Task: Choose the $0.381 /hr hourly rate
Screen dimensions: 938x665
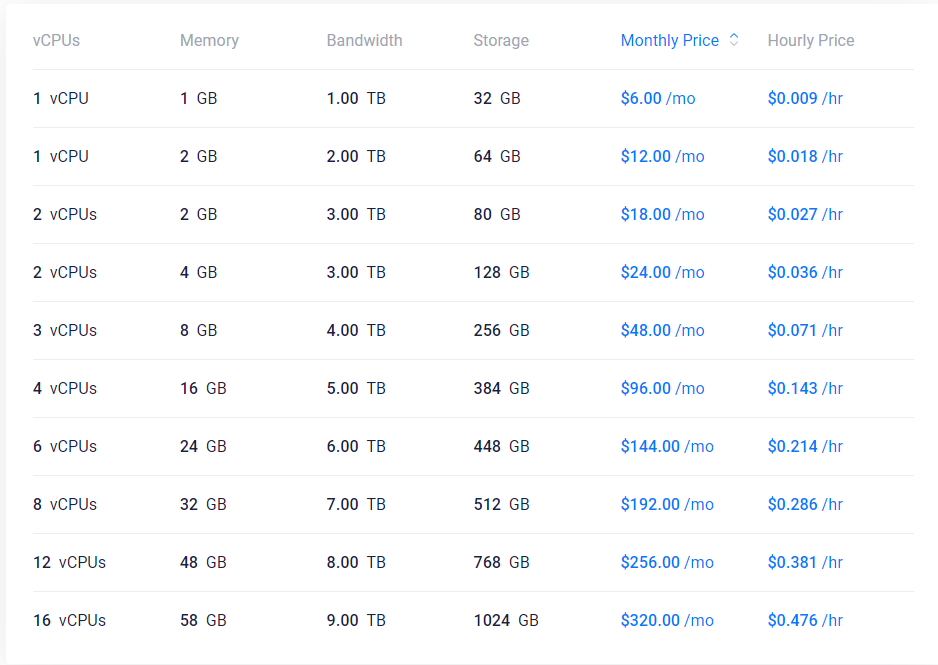Action: (805, 562)
